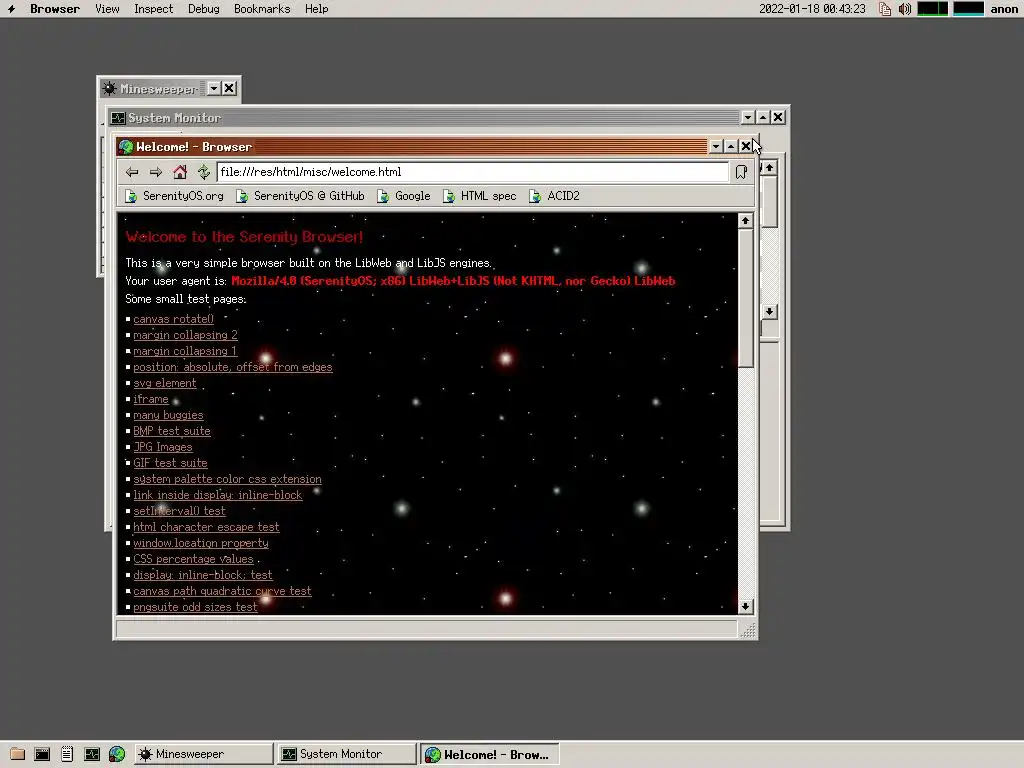
Task: Click the browser window resize grip
Action: [x=748, y=630]
